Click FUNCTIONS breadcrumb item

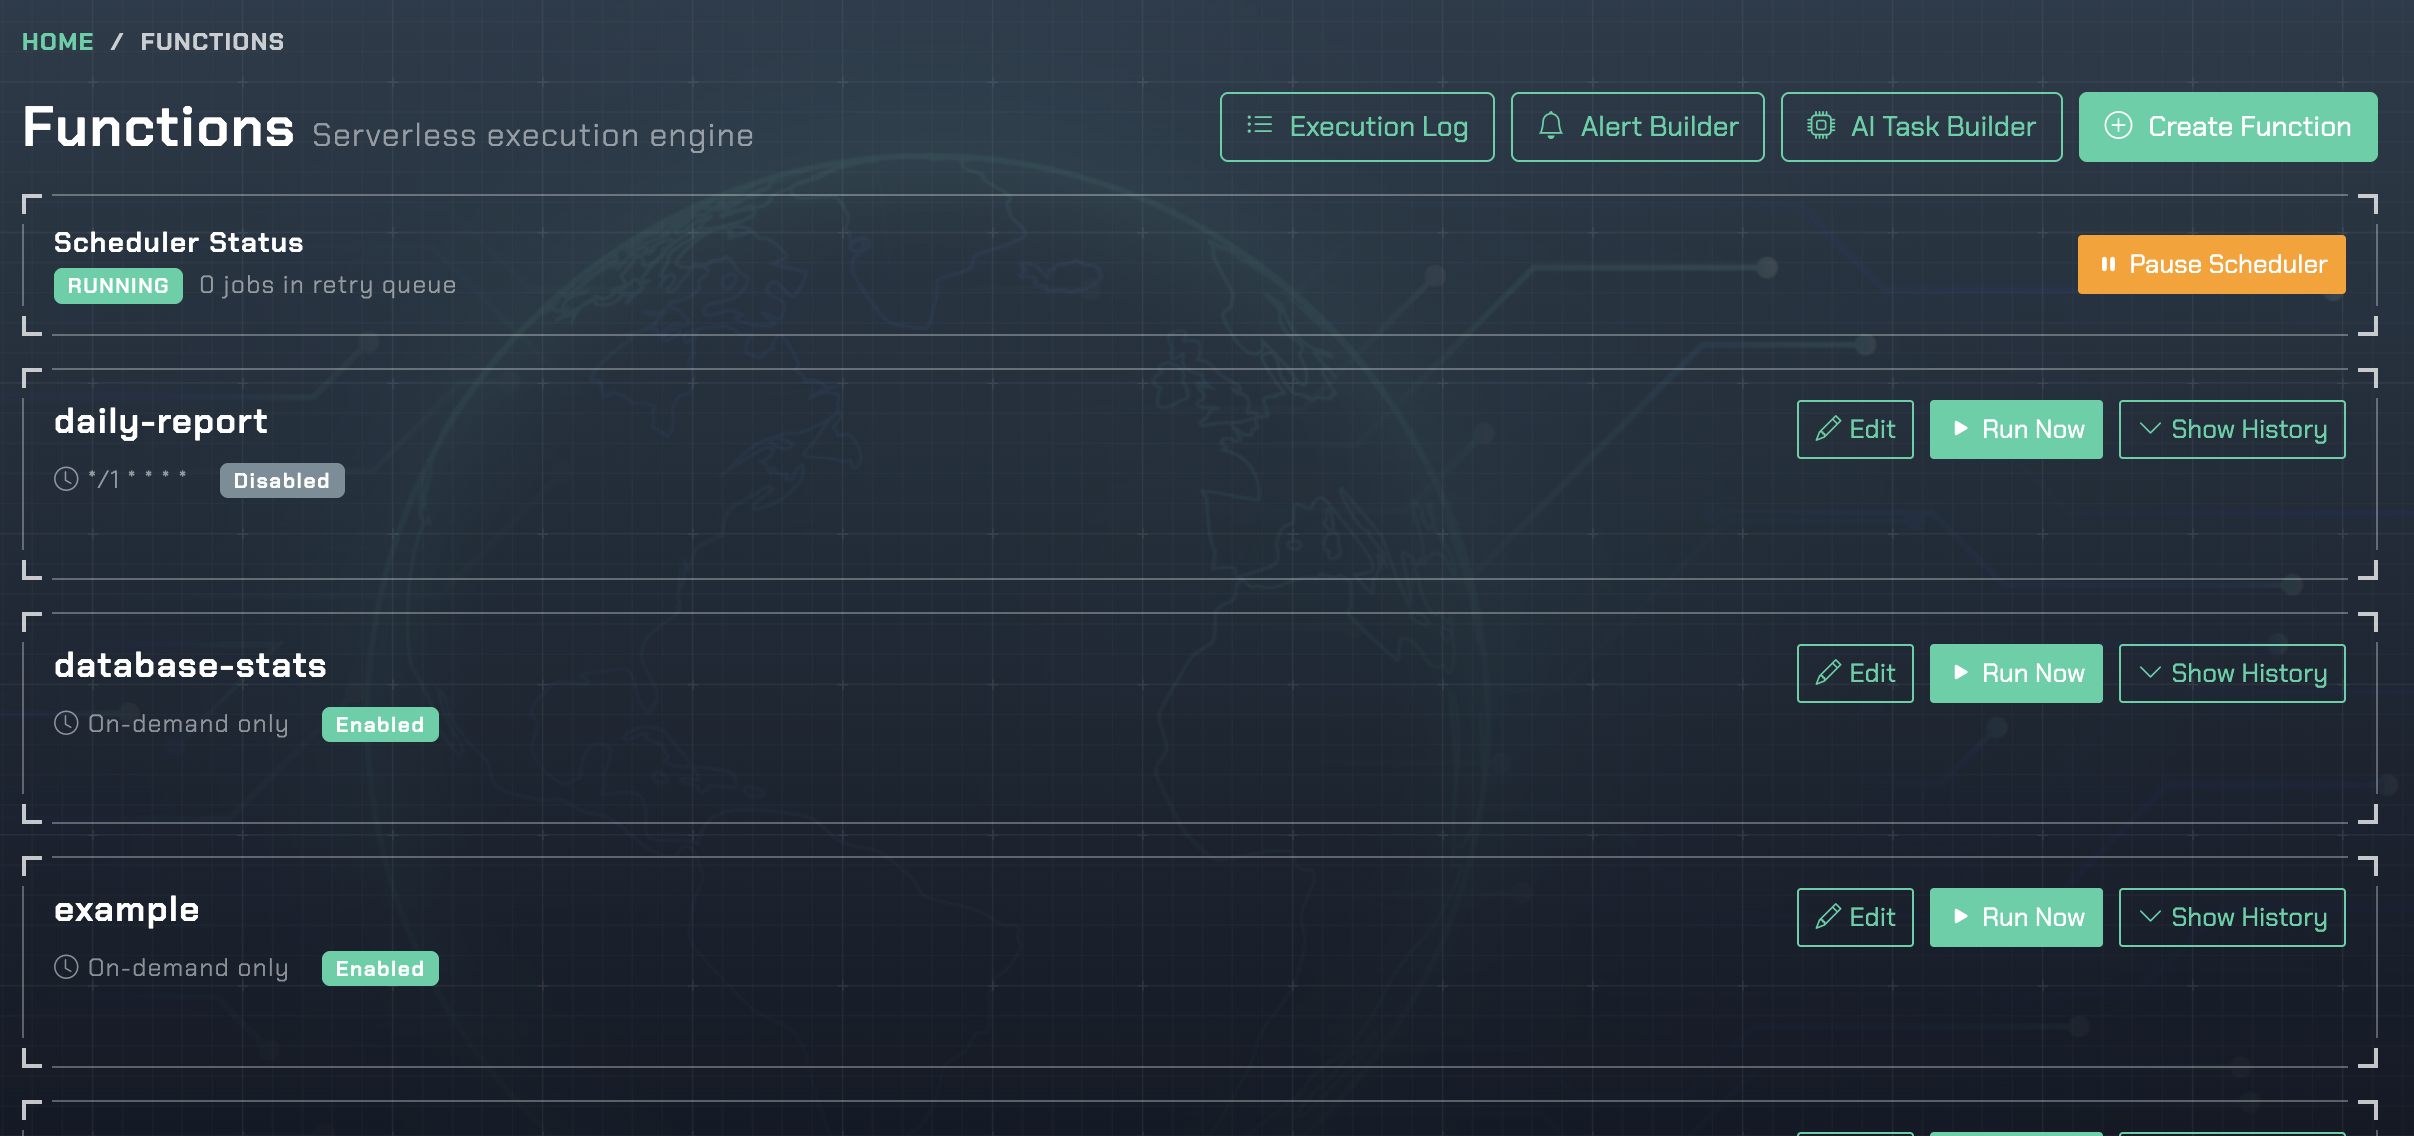pyautogui.click(x=212, y=42)
